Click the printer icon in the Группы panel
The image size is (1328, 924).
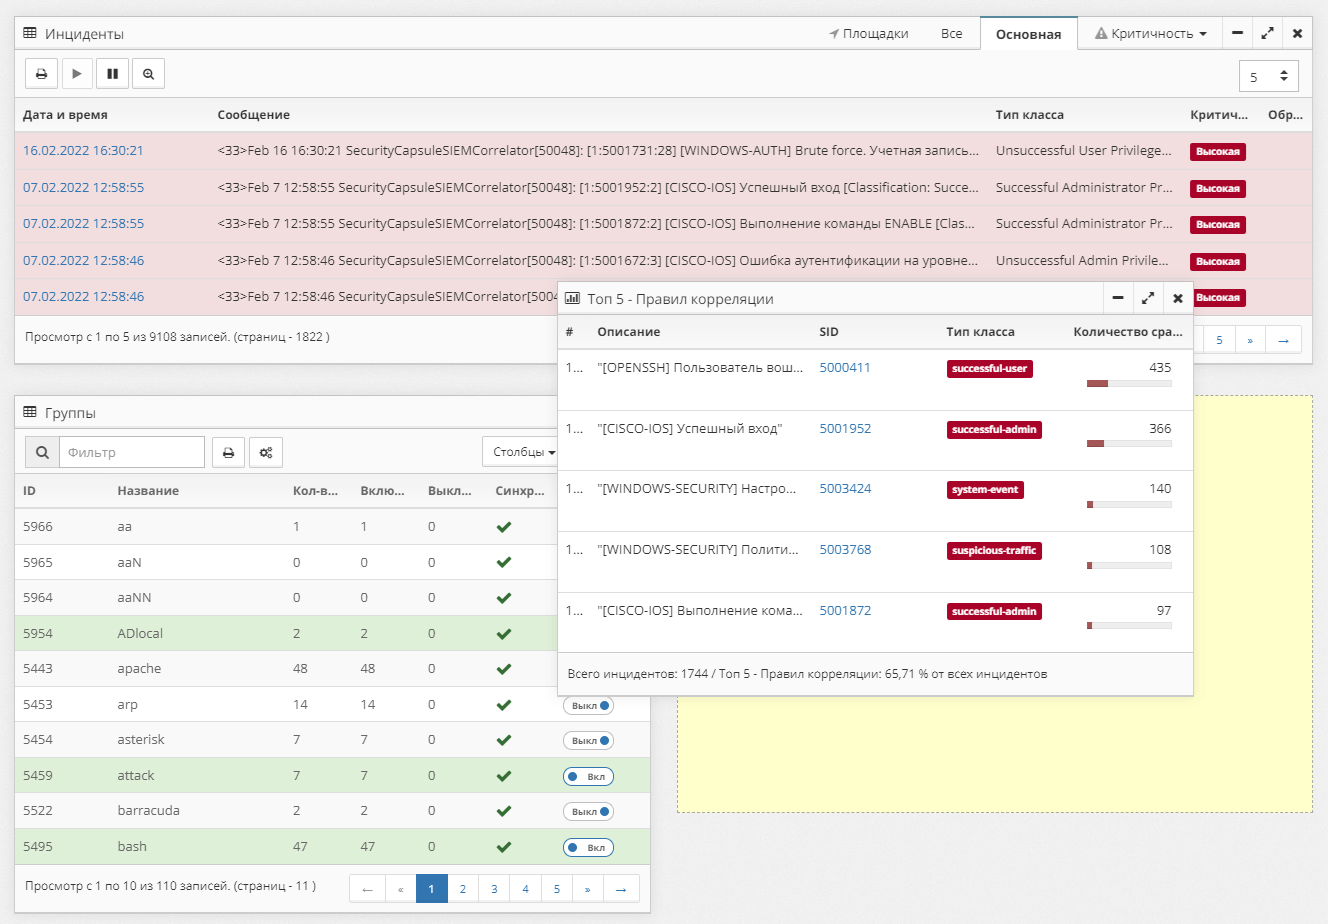click(x=228, y=453)
